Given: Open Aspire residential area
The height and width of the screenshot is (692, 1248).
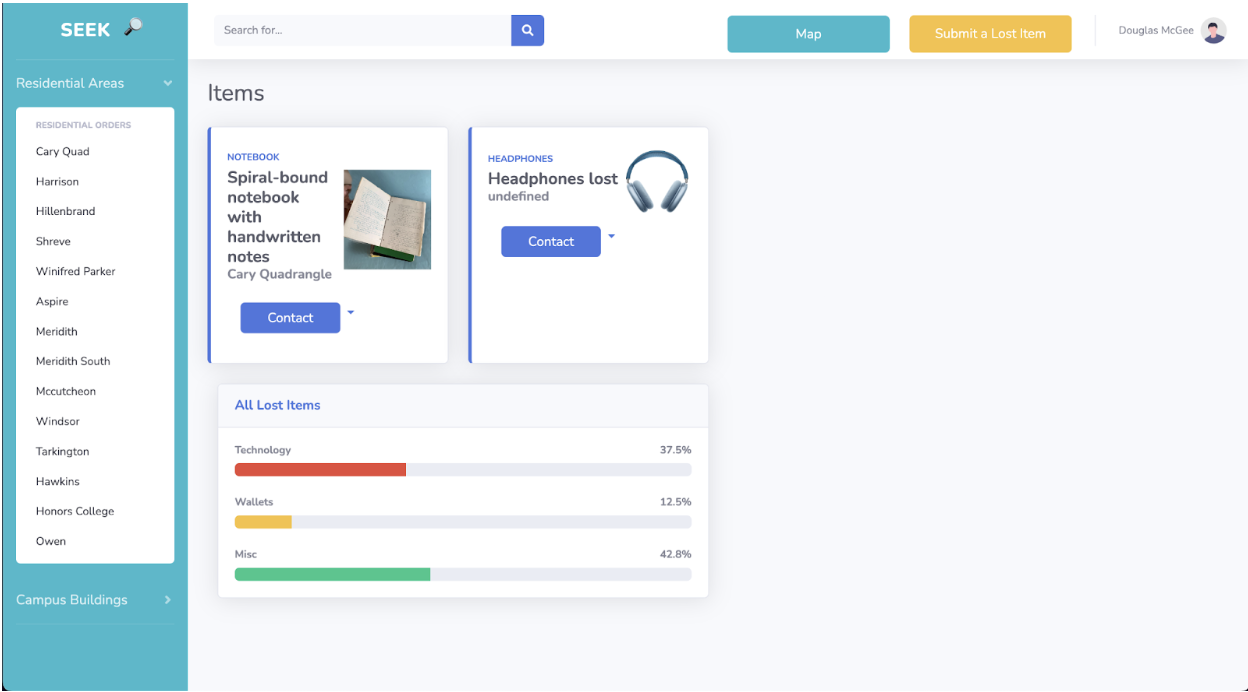Looking at the screenshot, I should pyautogui.click(x=52, y=302).
